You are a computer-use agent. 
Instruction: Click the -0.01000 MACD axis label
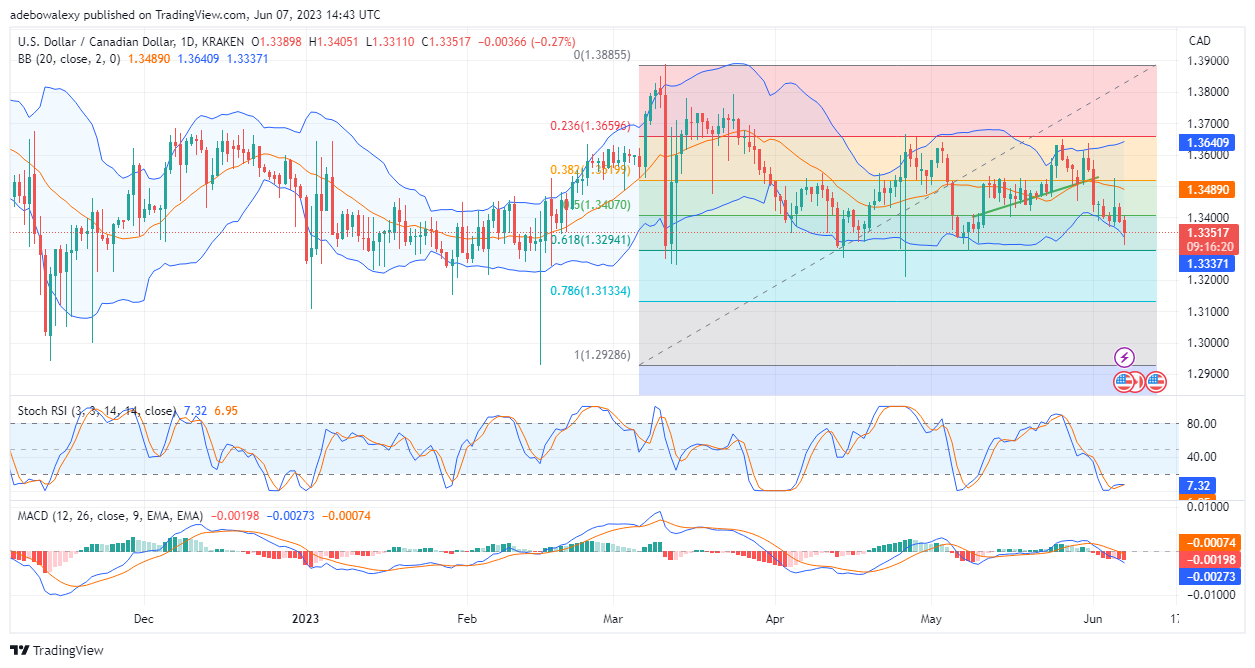[x=1209, y=595]
